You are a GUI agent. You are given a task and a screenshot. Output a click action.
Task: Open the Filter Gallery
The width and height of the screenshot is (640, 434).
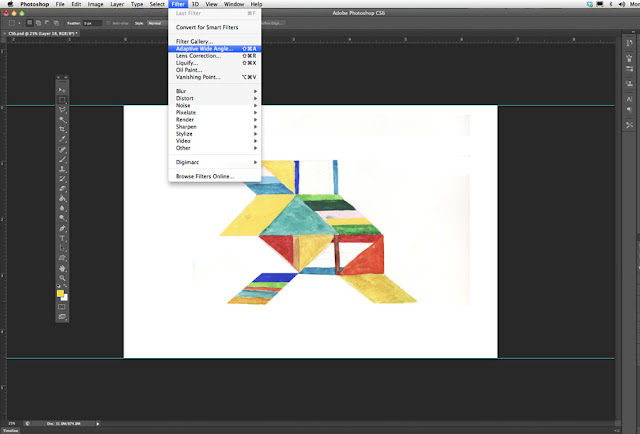tap(215, 42)
